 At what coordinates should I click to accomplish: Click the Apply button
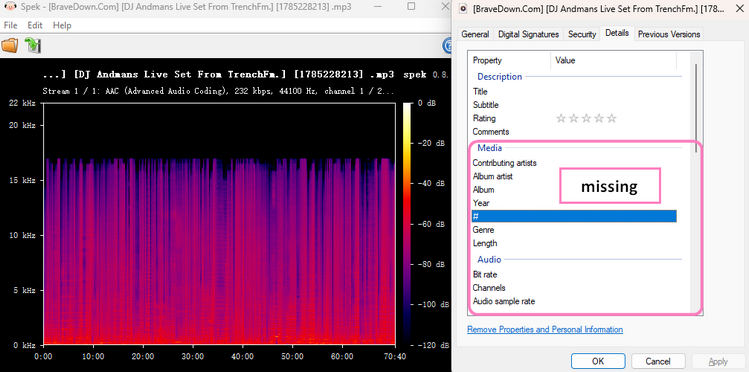[x=718, y=361]
